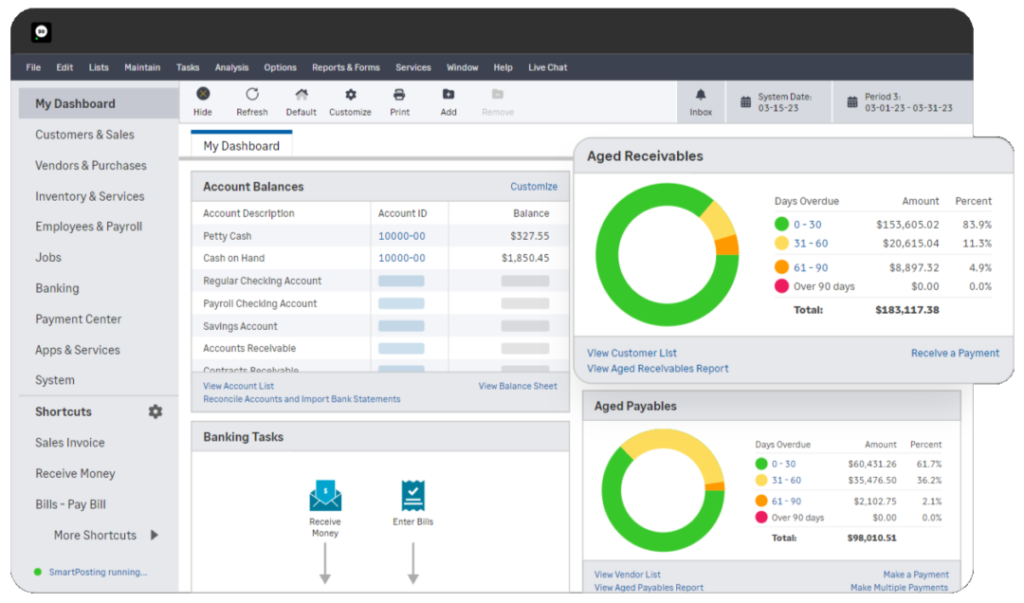Viewport: 1024px width, 603px height.
Task: Click Reconcile Accounts and Import Bank Statements
Action: (x=302, y=399)
